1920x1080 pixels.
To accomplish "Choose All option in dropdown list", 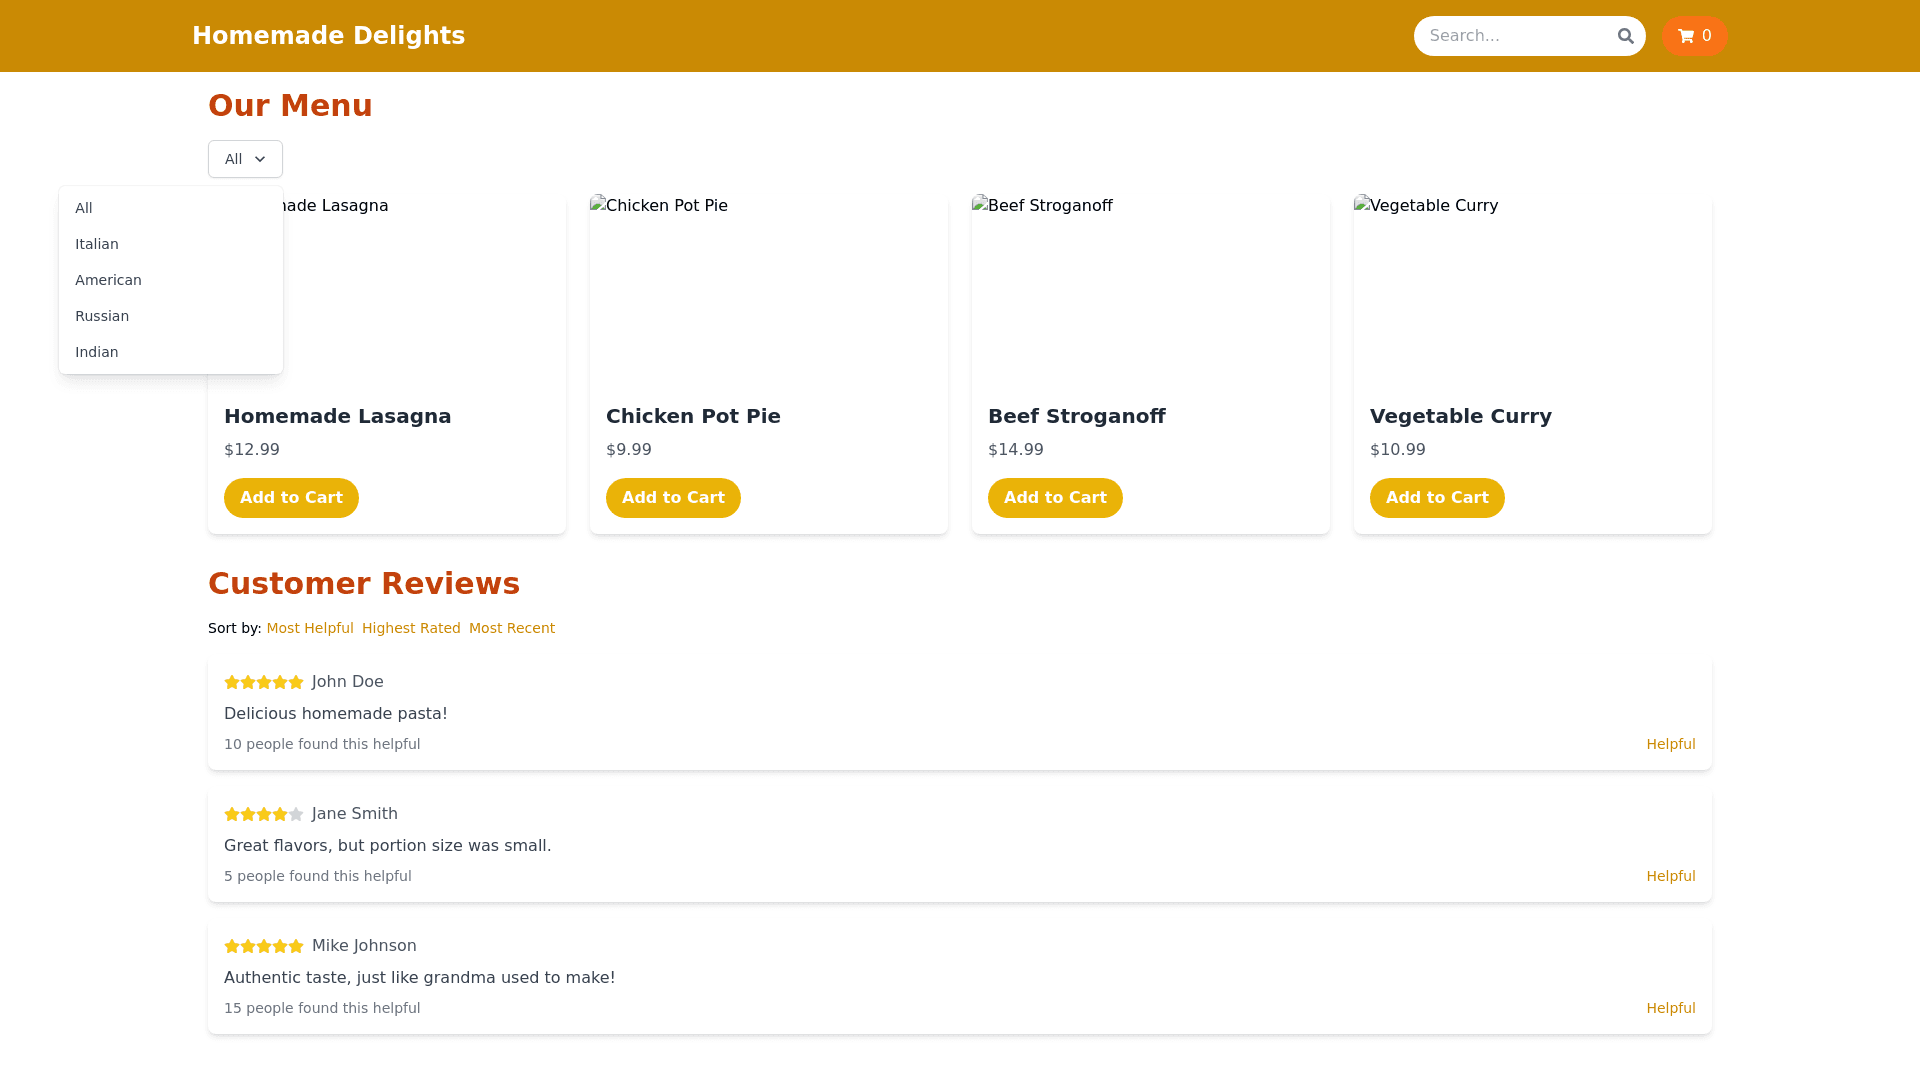I will point(84,208).
